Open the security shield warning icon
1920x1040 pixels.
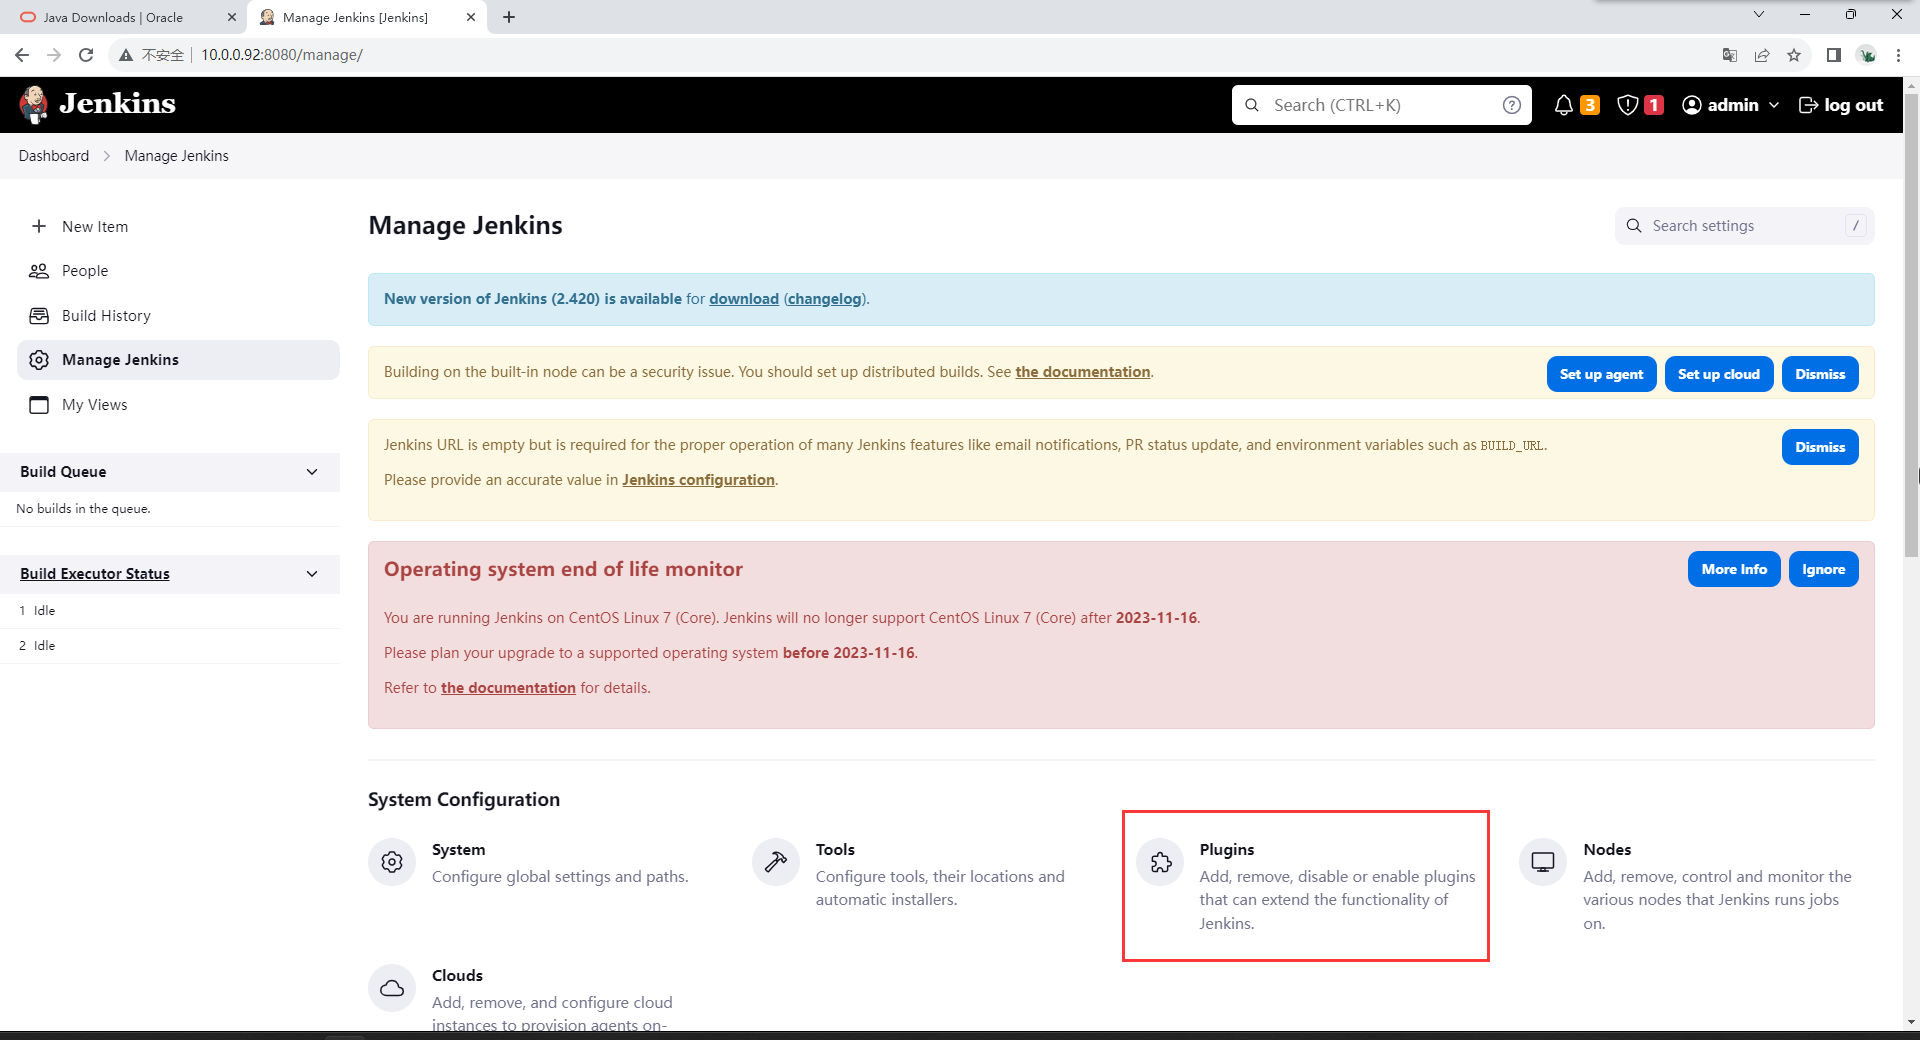(x=1628, y=105)
